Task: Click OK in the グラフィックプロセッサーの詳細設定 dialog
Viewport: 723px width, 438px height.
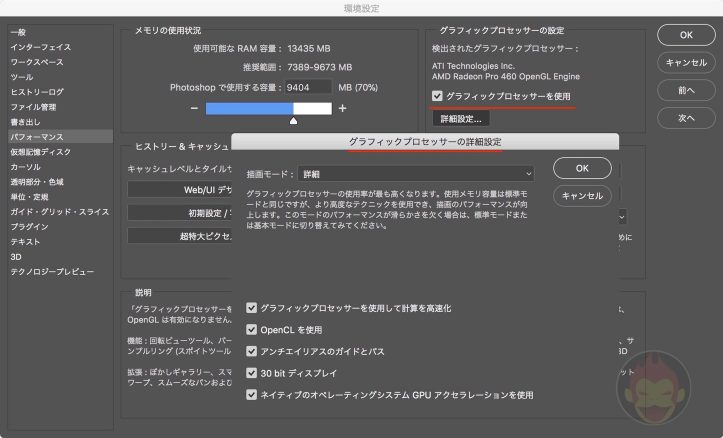Action: pyautogui.click(x=582, y=168)
